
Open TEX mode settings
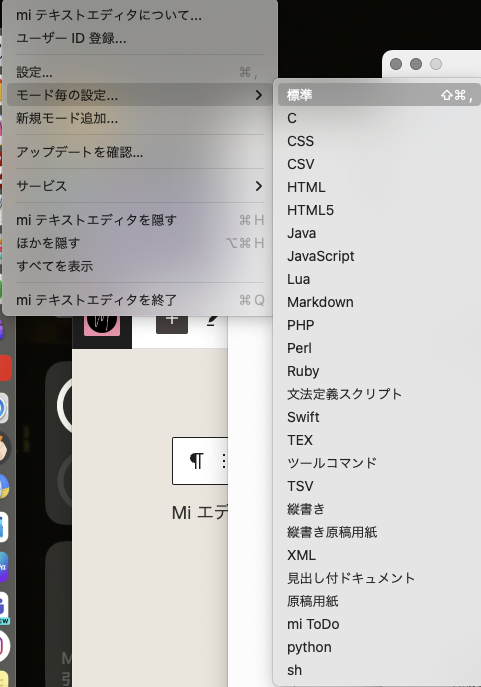point(379,440)
